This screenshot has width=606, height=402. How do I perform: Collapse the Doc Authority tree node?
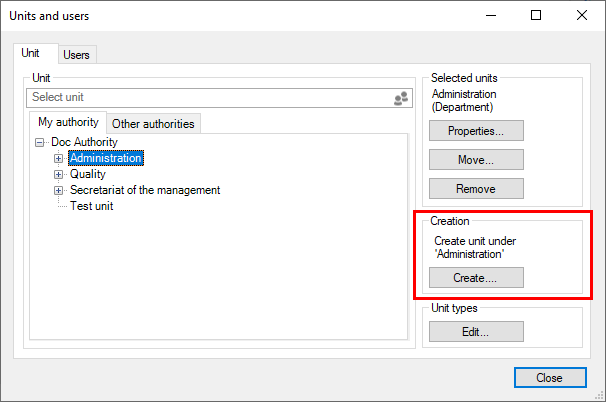click(40, 143)
